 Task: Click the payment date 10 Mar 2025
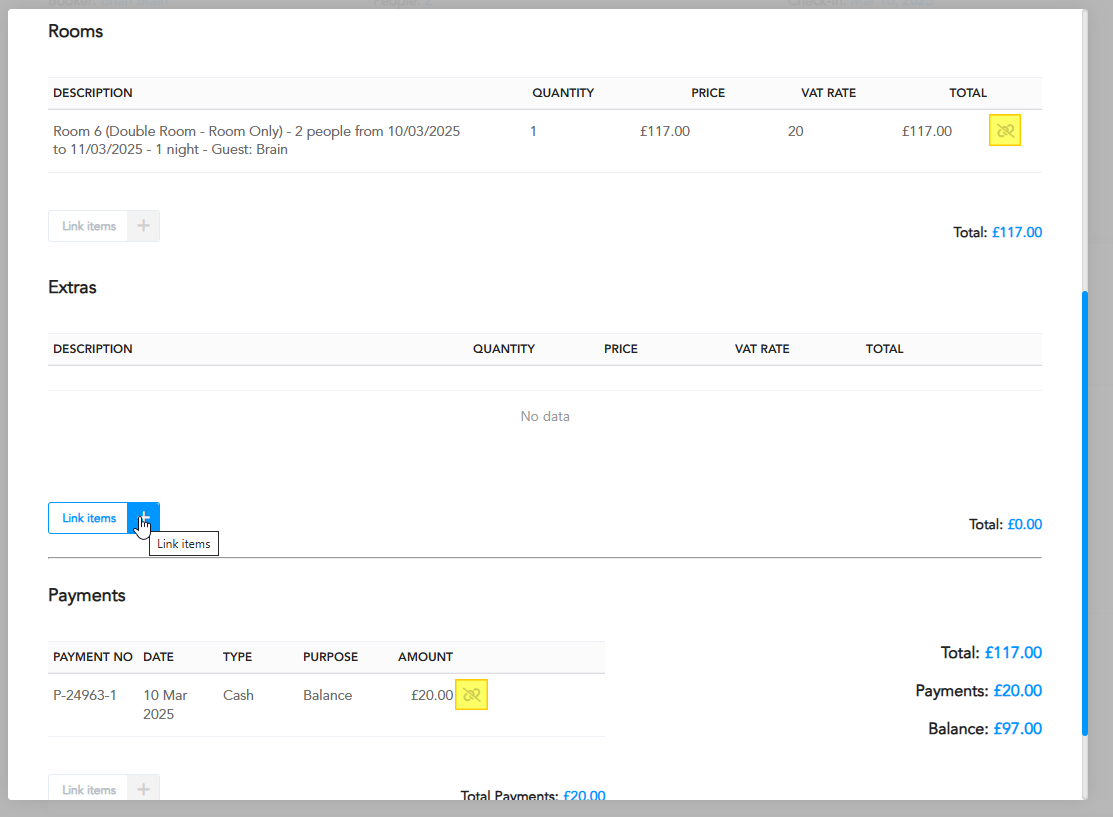165,705
